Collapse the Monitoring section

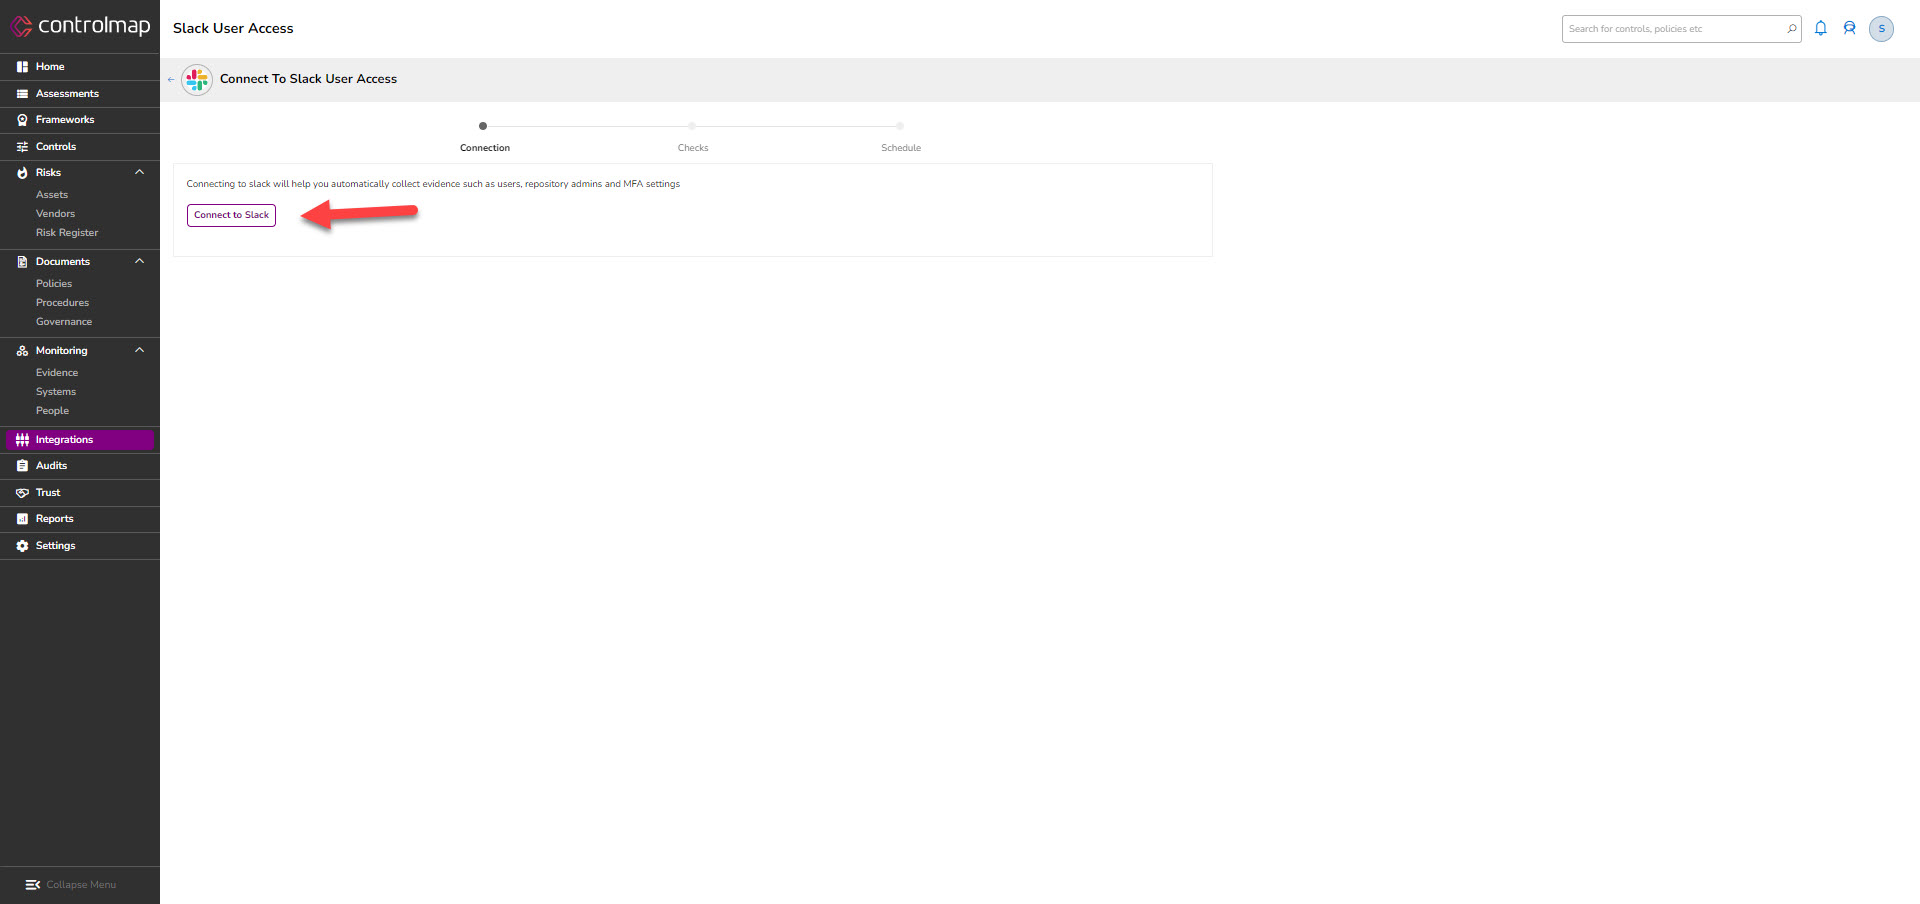140,350
